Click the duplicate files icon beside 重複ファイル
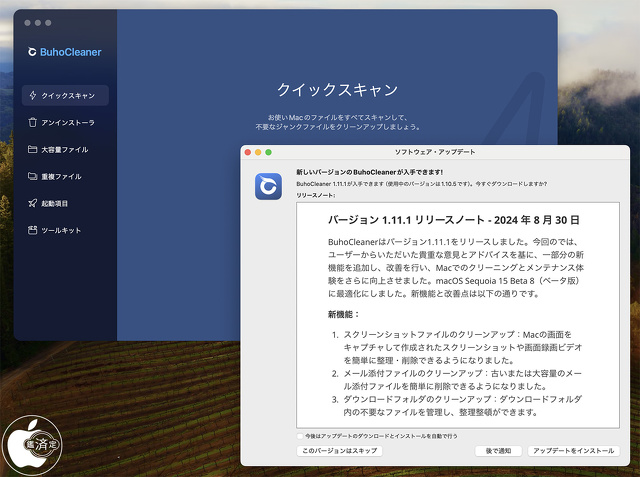Screen dimensions: 640x477 pos(33,176)
